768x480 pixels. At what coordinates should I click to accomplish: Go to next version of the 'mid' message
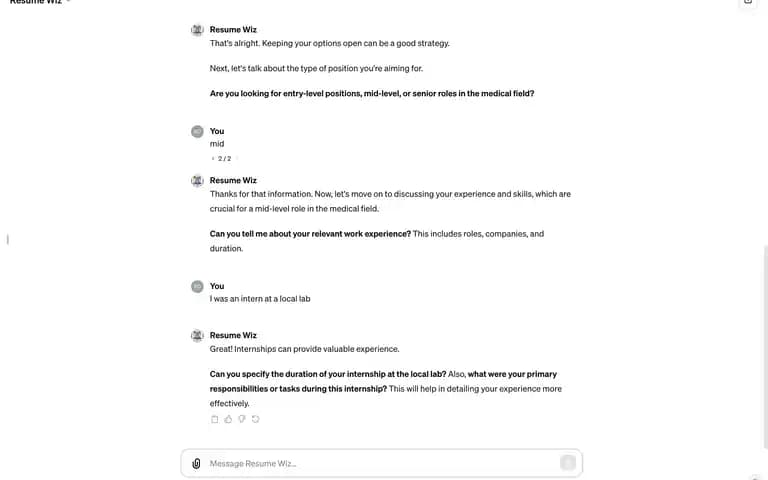(x=237, y=159)
